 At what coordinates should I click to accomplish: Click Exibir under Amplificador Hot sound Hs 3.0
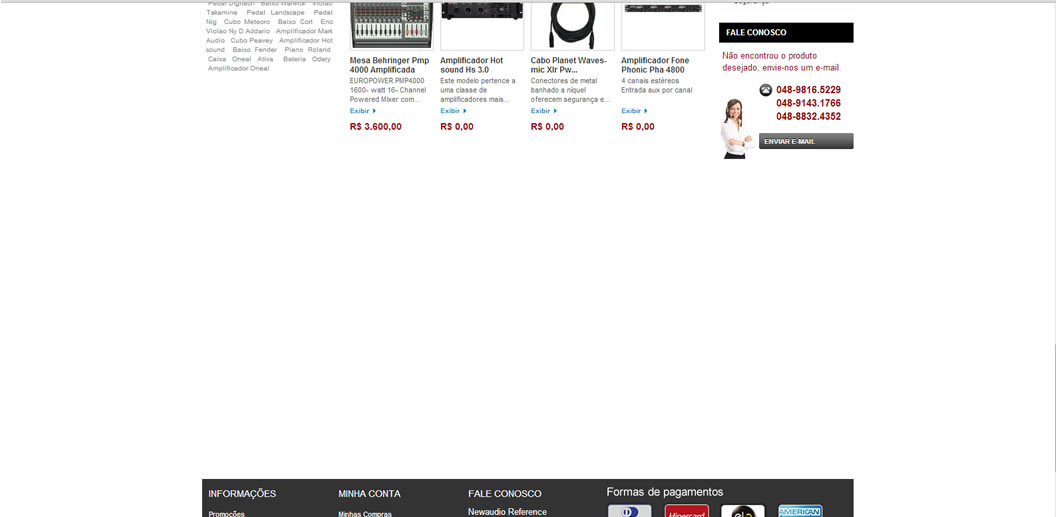pyautogui.click(x=453, y=111)
